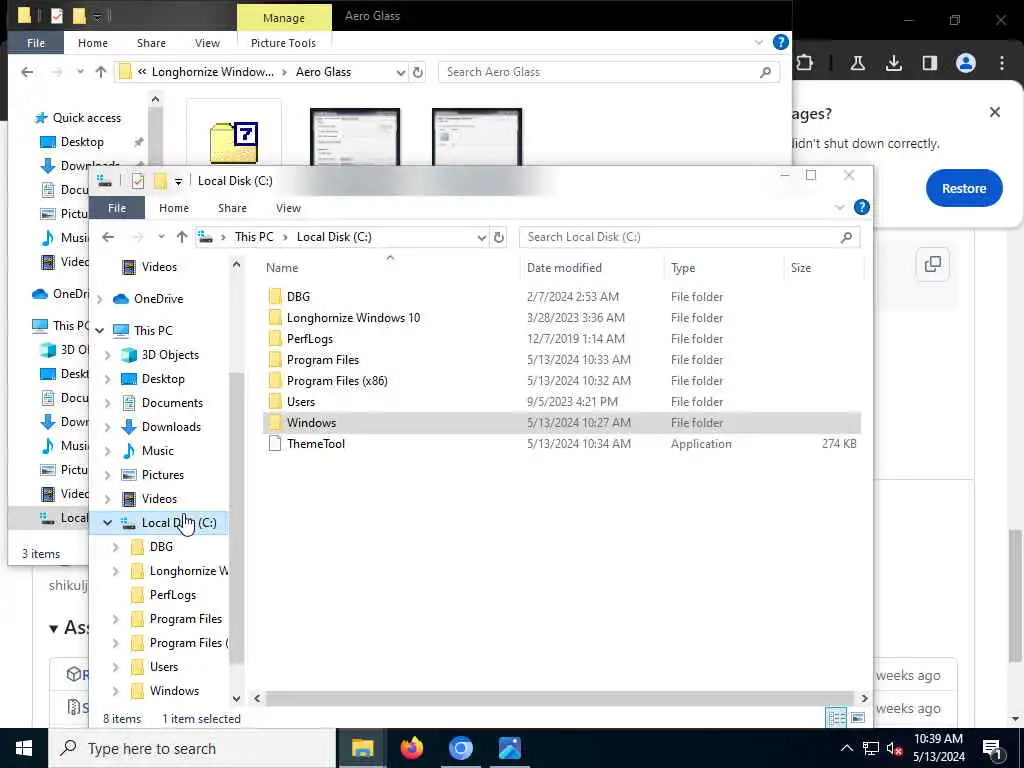Expand Downloads tree node
The height and width of the screenshot is (768, 1024).
click(x=108, y=427)
